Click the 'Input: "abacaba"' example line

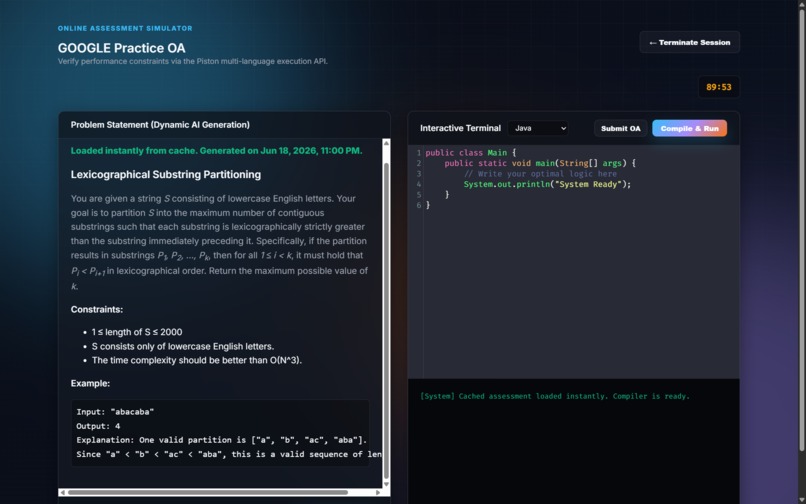(x=115, y=411)
